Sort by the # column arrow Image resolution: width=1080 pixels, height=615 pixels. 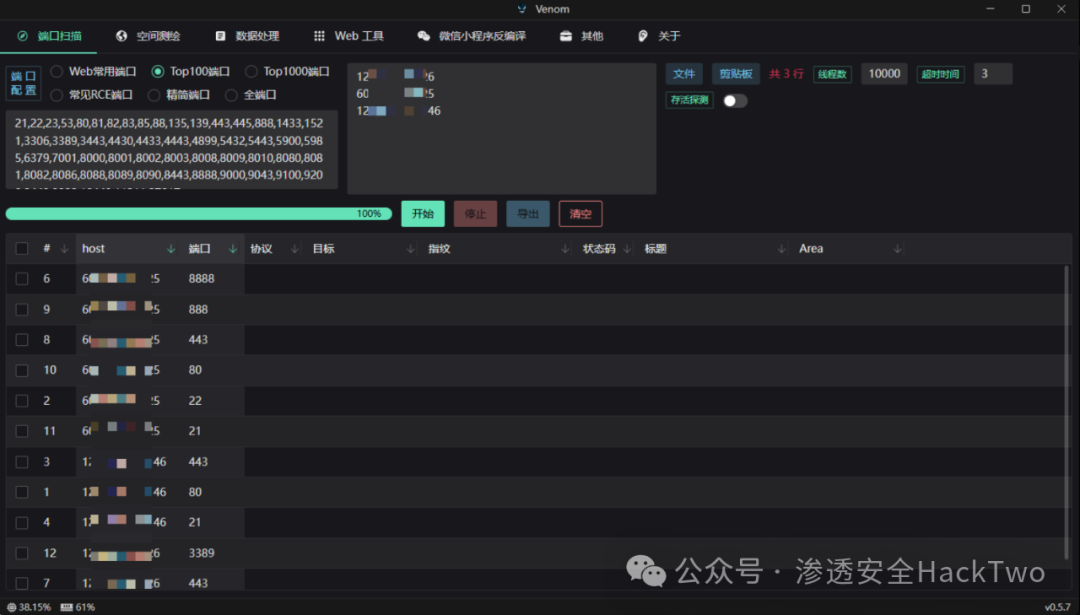click(64, 249)
